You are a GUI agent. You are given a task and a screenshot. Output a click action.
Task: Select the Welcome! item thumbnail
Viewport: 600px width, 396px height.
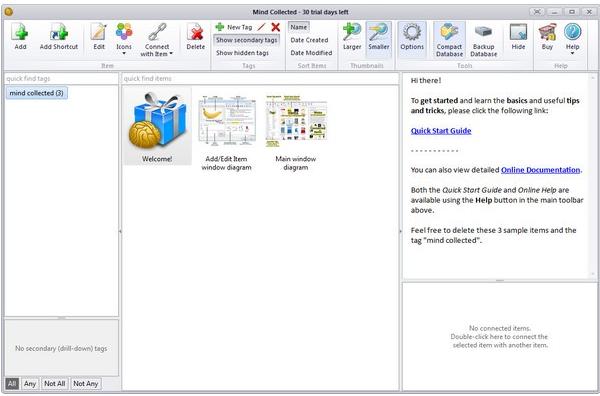(x=157, y=126)
